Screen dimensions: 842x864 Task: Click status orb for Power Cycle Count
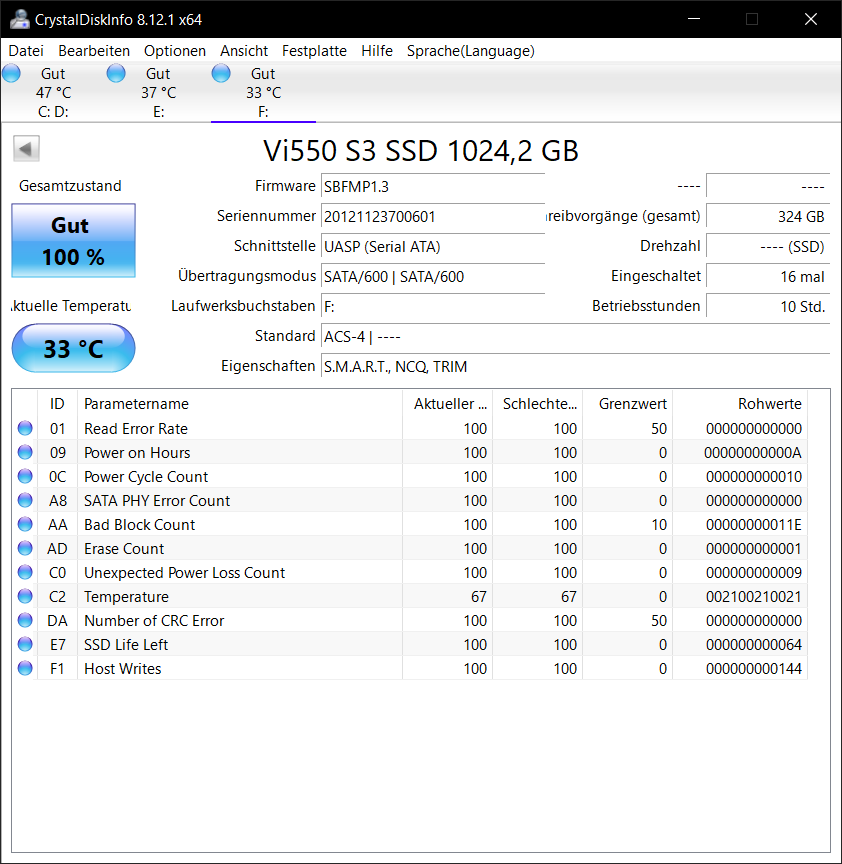pyautogui.click(x=25, y=476)
